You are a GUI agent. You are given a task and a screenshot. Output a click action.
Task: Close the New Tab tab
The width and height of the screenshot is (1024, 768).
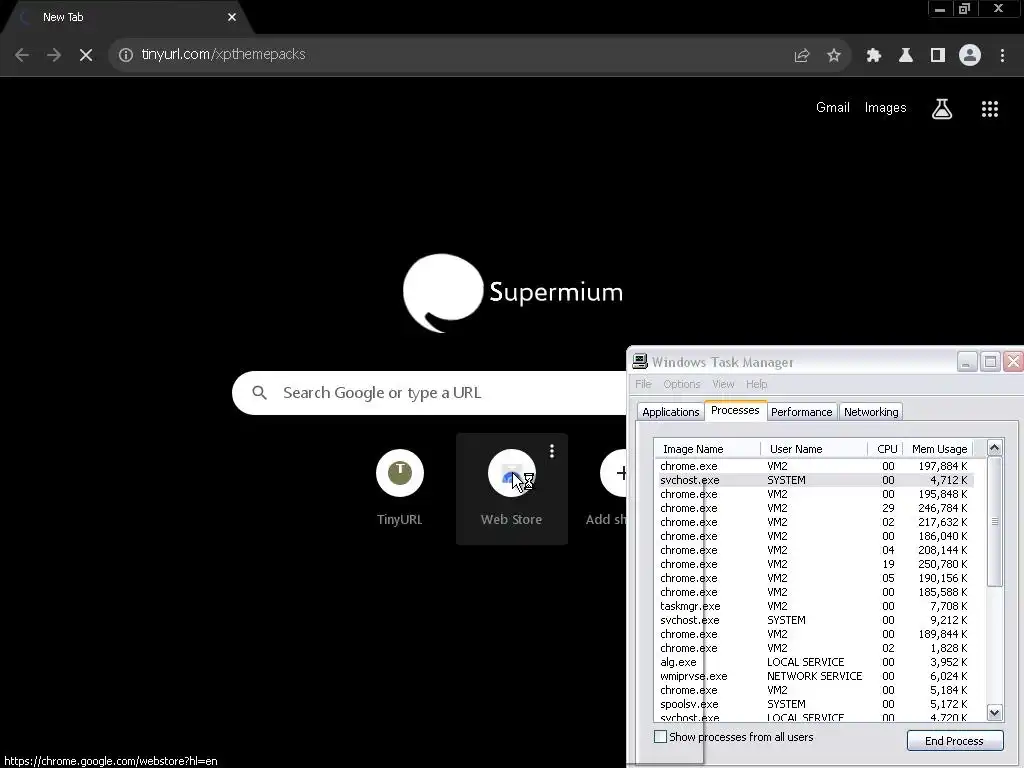click(232, 17)
